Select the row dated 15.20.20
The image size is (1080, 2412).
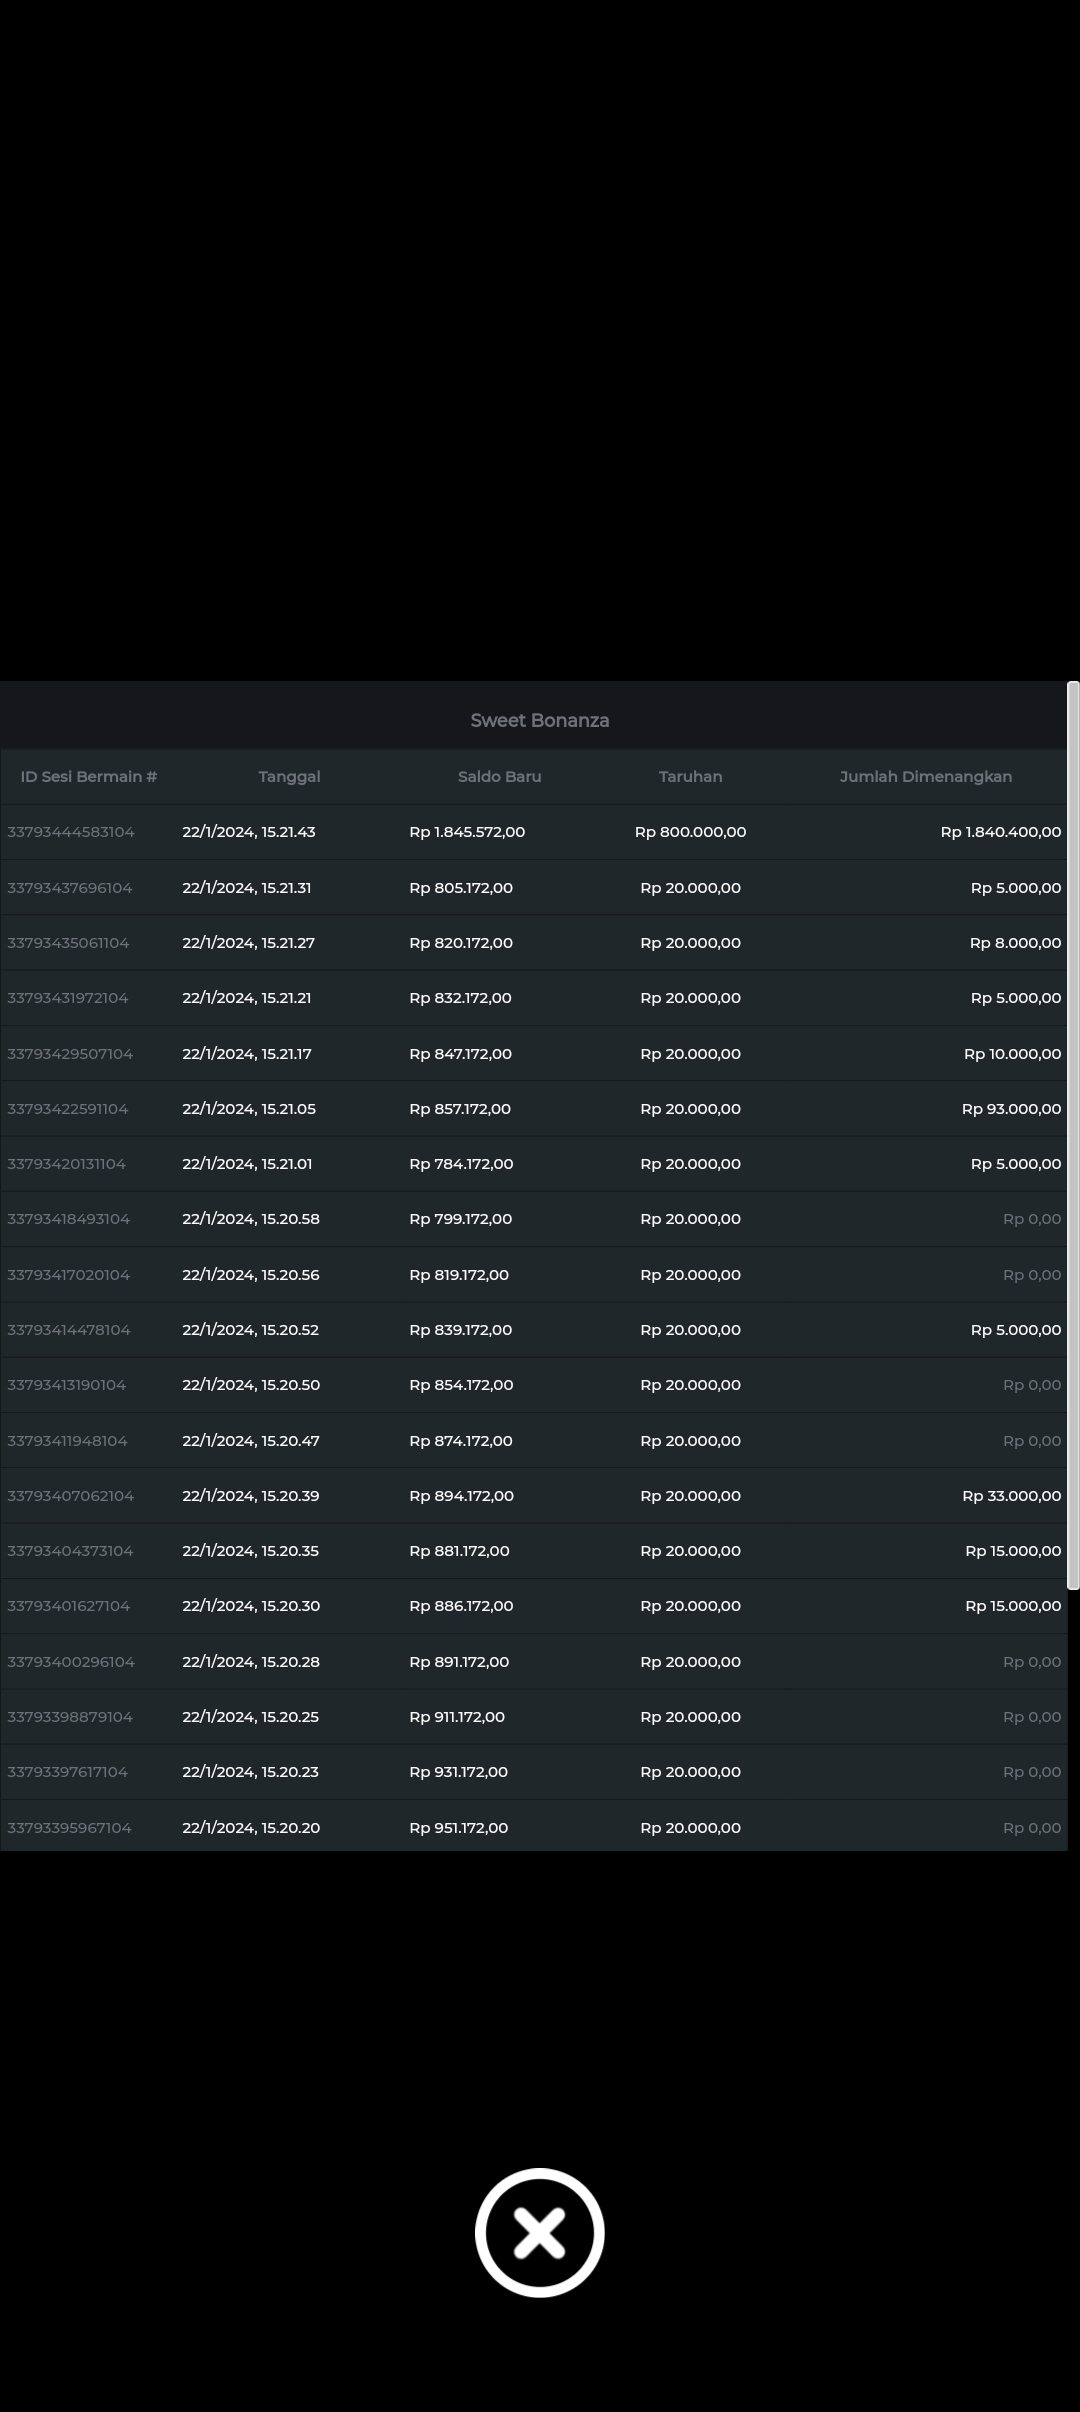pyautogui.click(x=251, y=1828)
